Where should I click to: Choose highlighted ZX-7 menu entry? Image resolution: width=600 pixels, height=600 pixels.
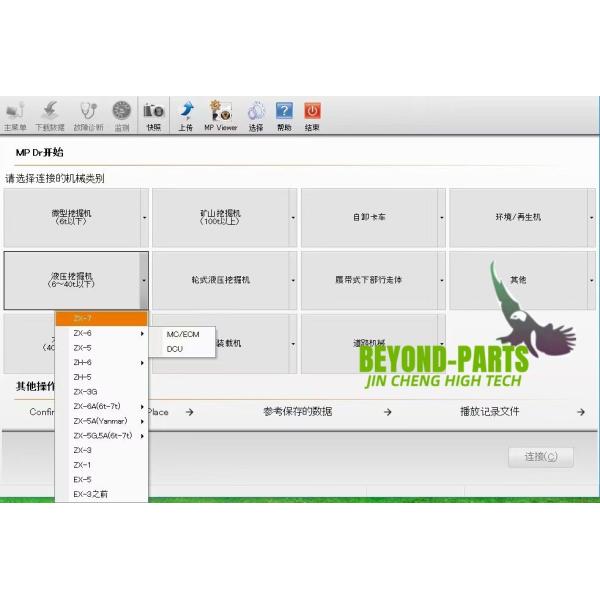coord(101,318)
